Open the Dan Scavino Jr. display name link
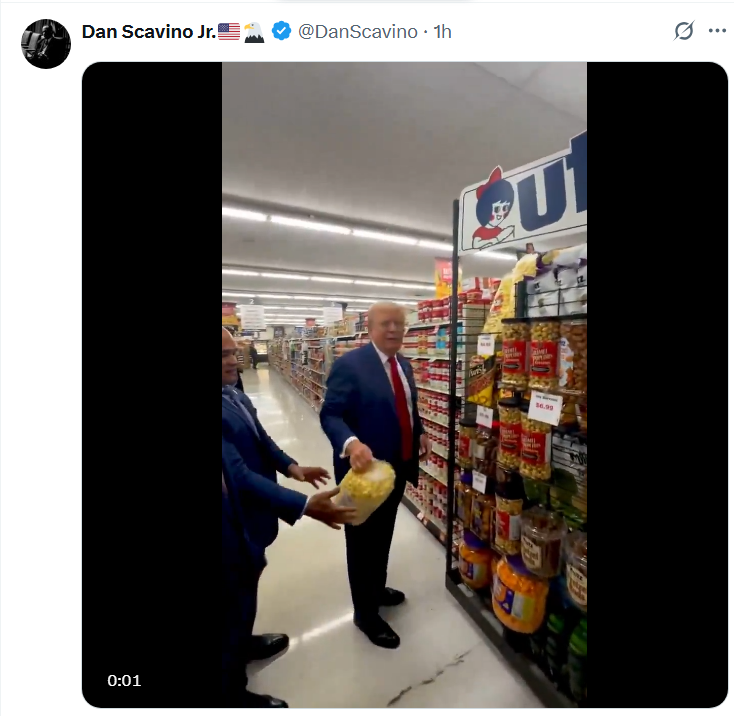Screen dimensions: 734x716 [x=149, y=32]
